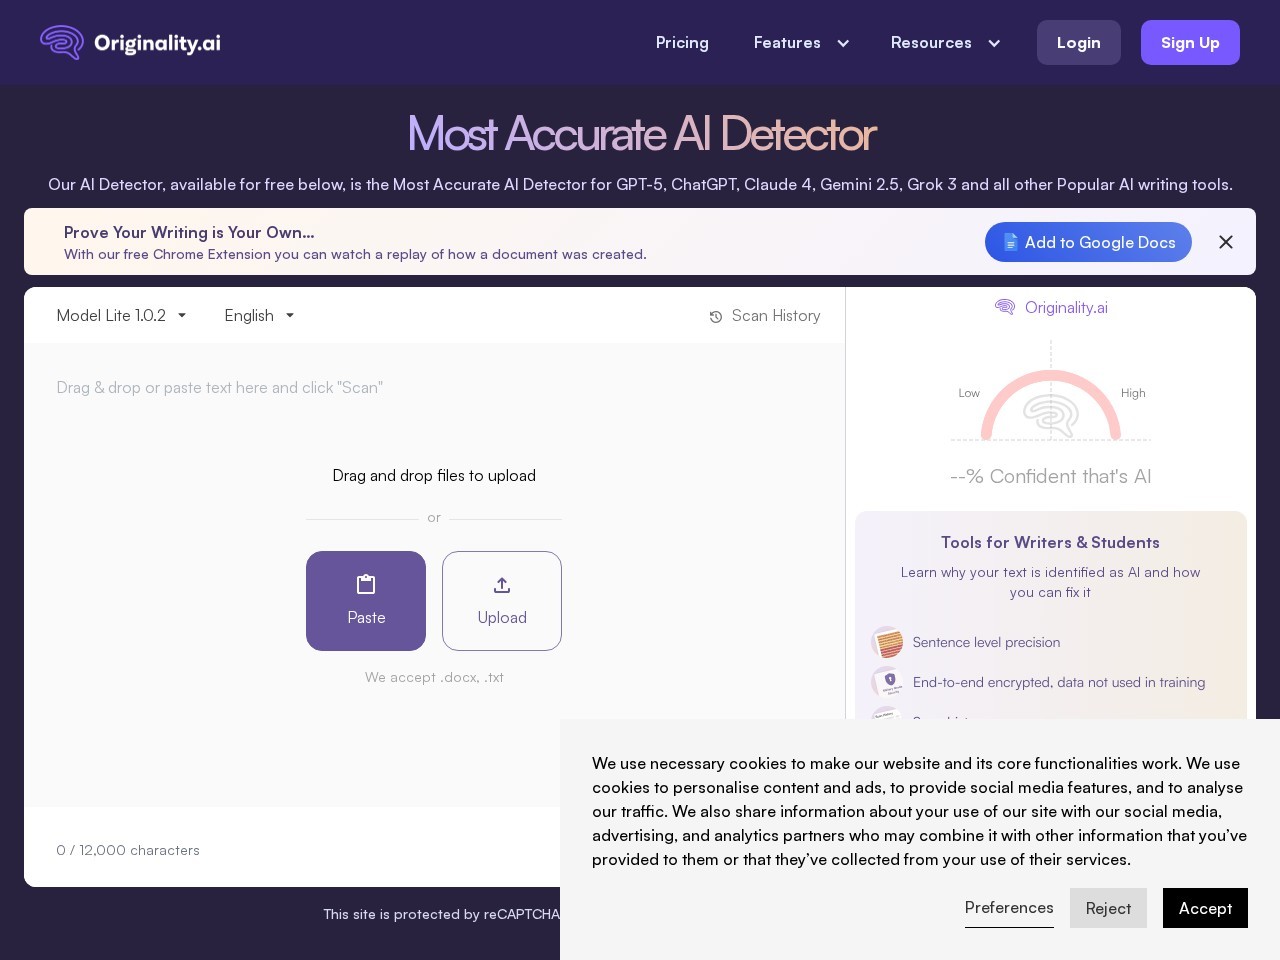
Task: Click the End-to-end encrypted shield icon
Action: click(x=887, y=682)
